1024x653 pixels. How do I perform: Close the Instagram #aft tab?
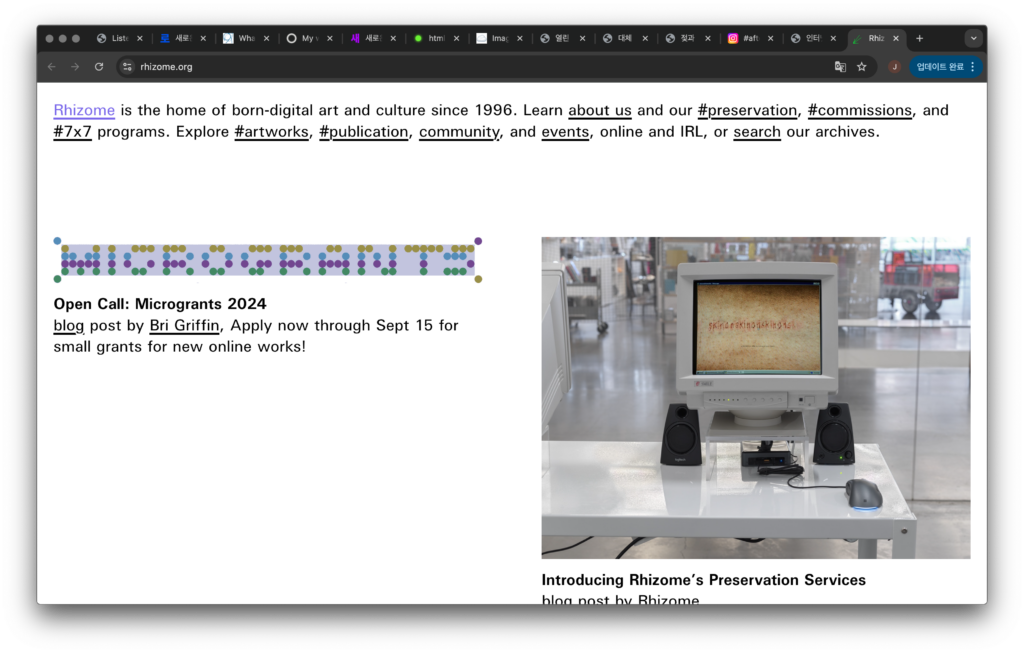770,39
